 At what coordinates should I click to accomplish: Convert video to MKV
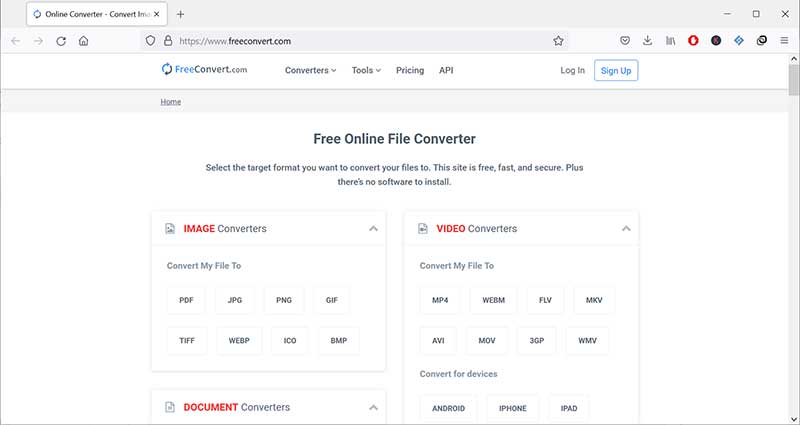pyautogui.click(x=594, y=300)
